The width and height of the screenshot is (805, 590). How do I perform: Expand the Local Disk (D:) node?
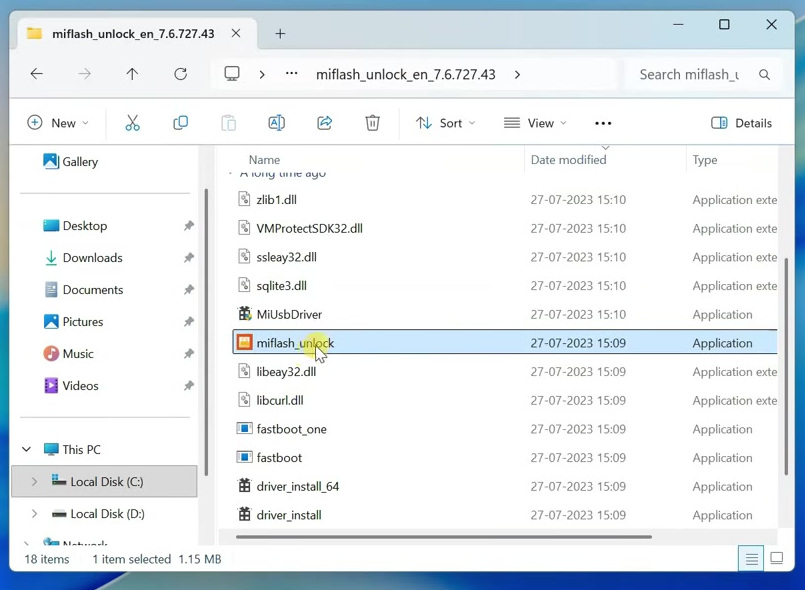(x=34, y=513)
